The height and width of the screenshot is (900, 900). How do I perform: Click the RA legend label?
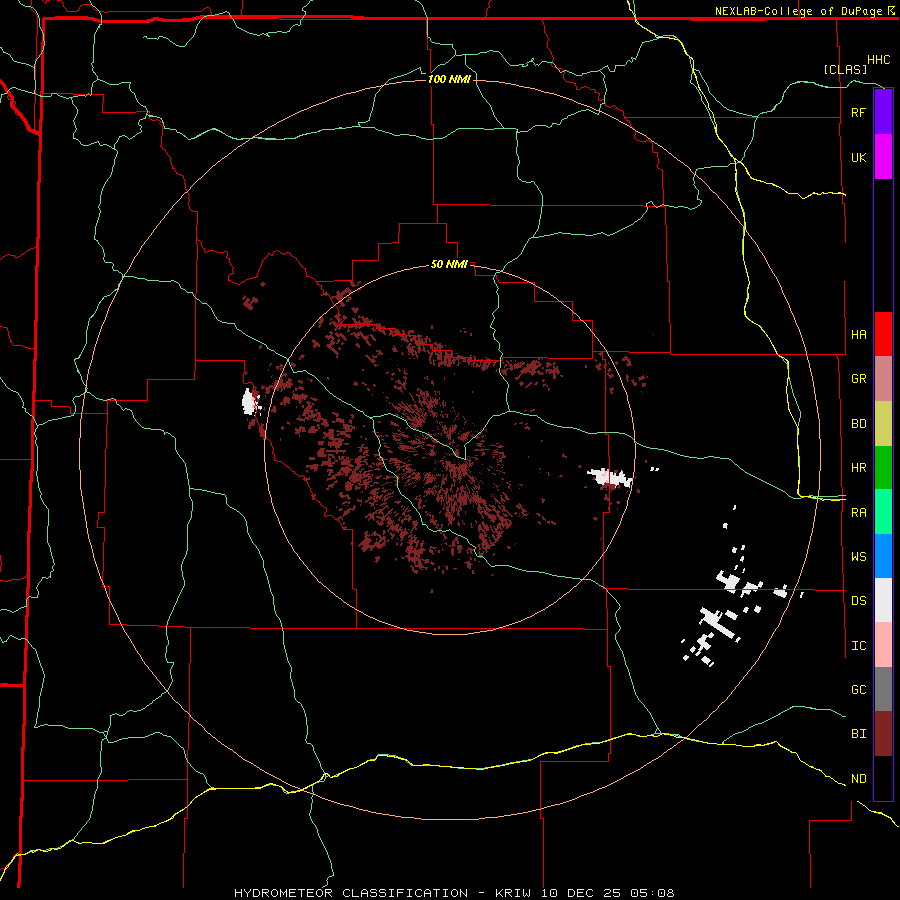tap(858, 512)
